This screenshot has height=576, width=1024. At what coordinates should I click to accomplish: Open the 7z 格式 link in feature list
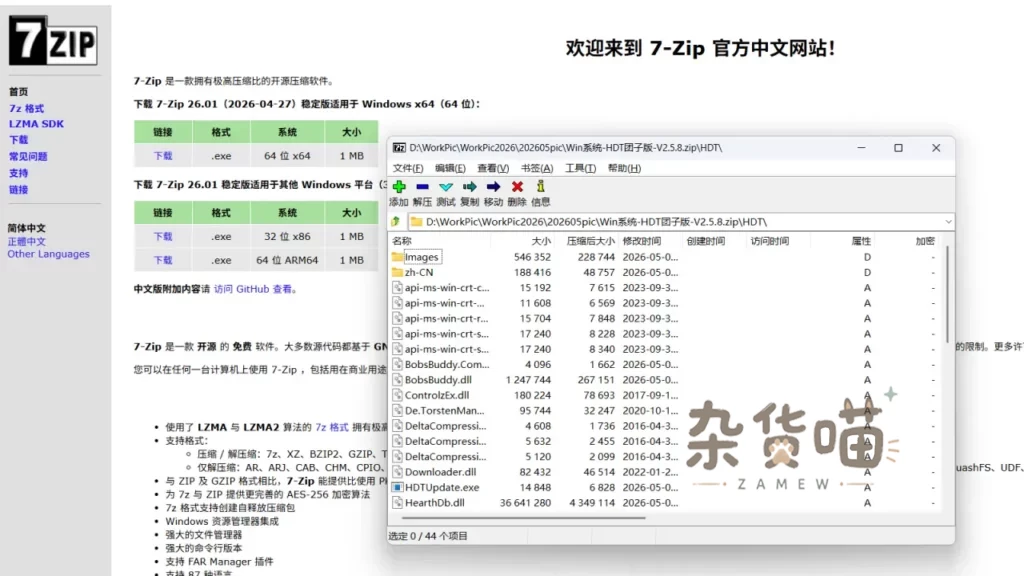pos(332,427)
